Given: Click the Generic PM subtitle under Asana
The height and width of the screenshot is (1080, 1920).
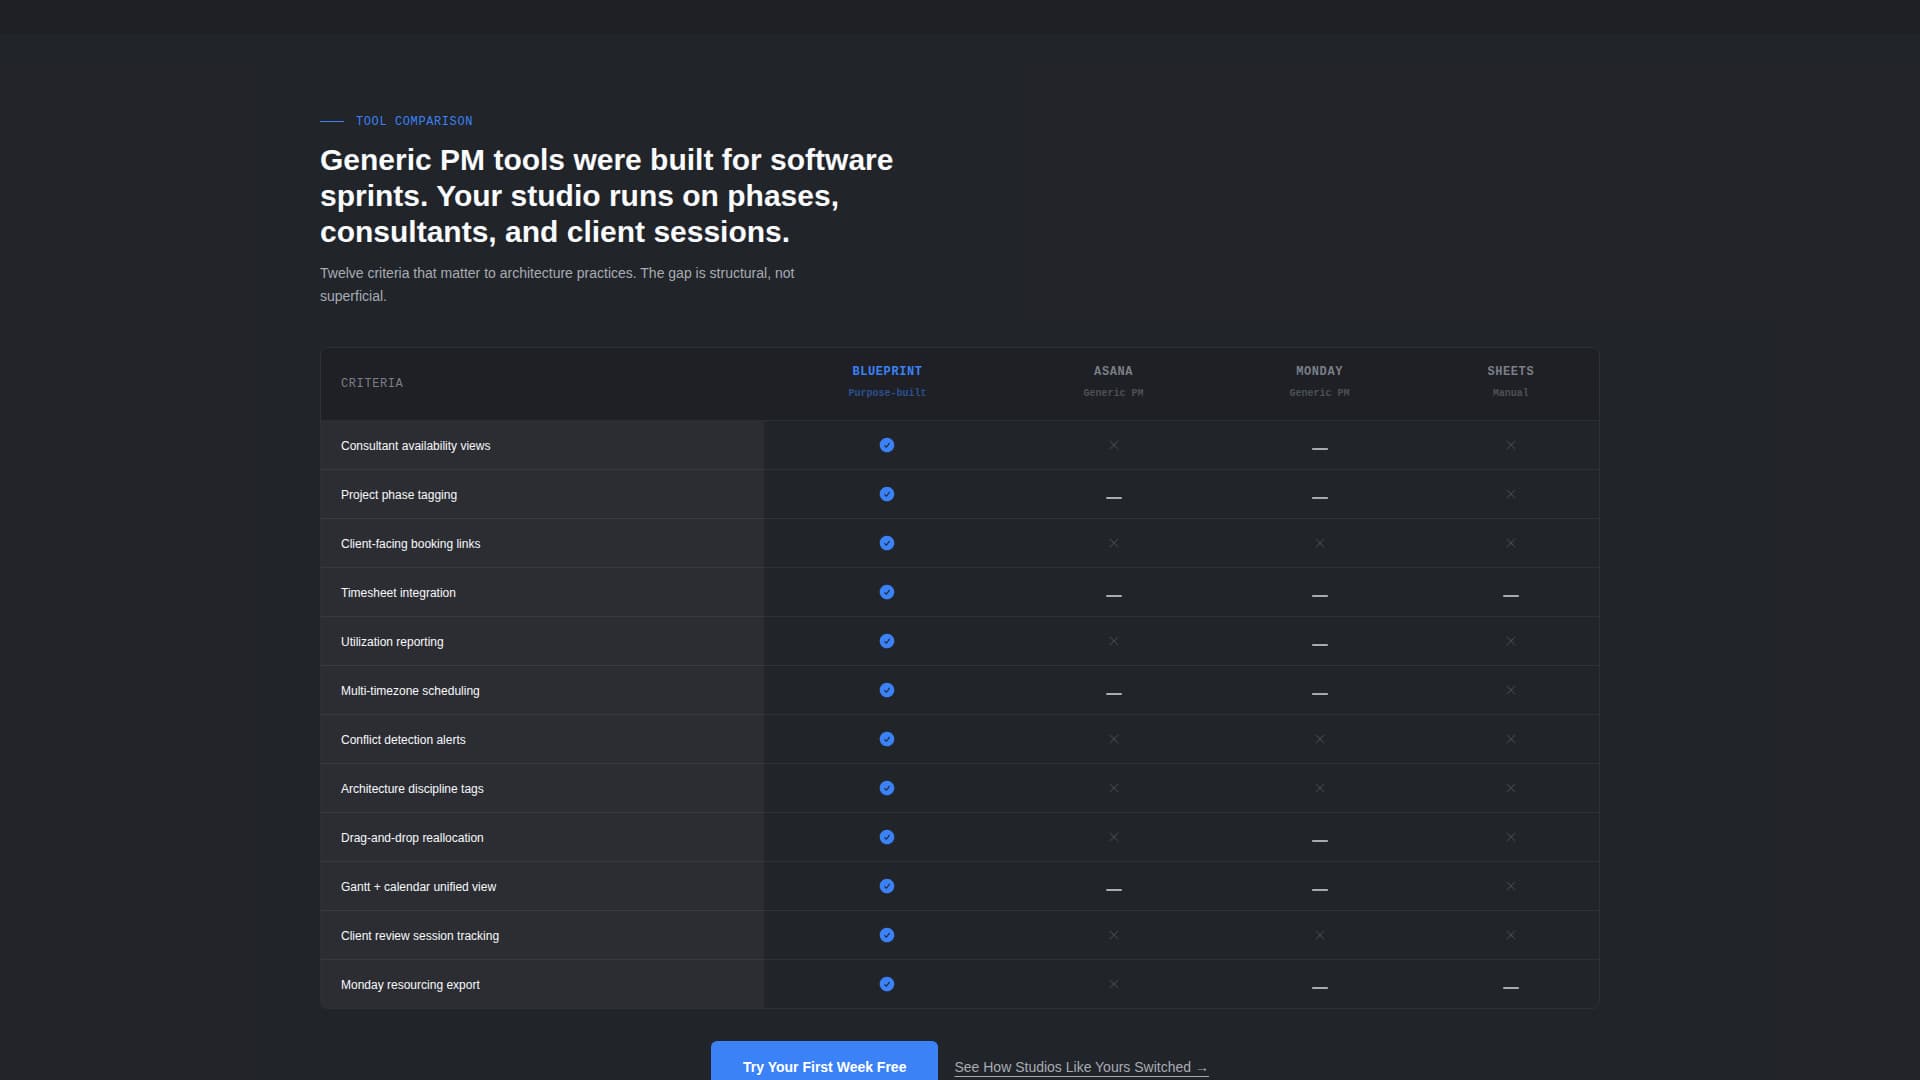Looking at the screenshot, I should [x=1113, y=393].
